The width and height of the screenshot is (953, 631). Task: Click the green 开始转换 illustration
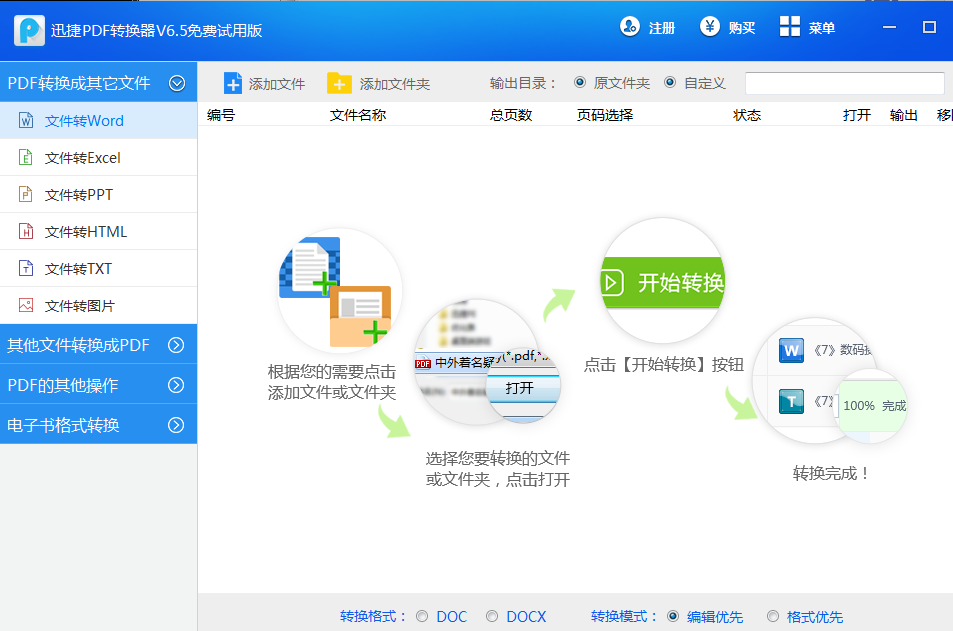pos(662,282)
